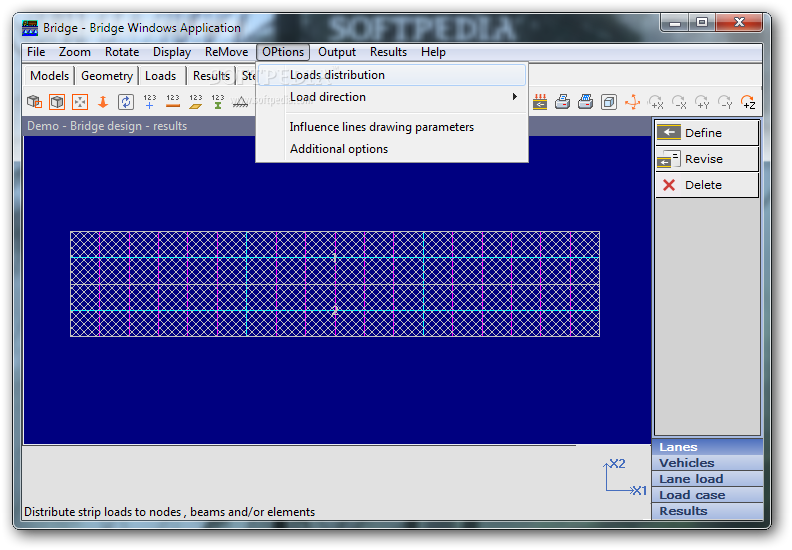792x550 pixels.
Task: Select the Lane load panel section
Action: [x=707, y=479]
